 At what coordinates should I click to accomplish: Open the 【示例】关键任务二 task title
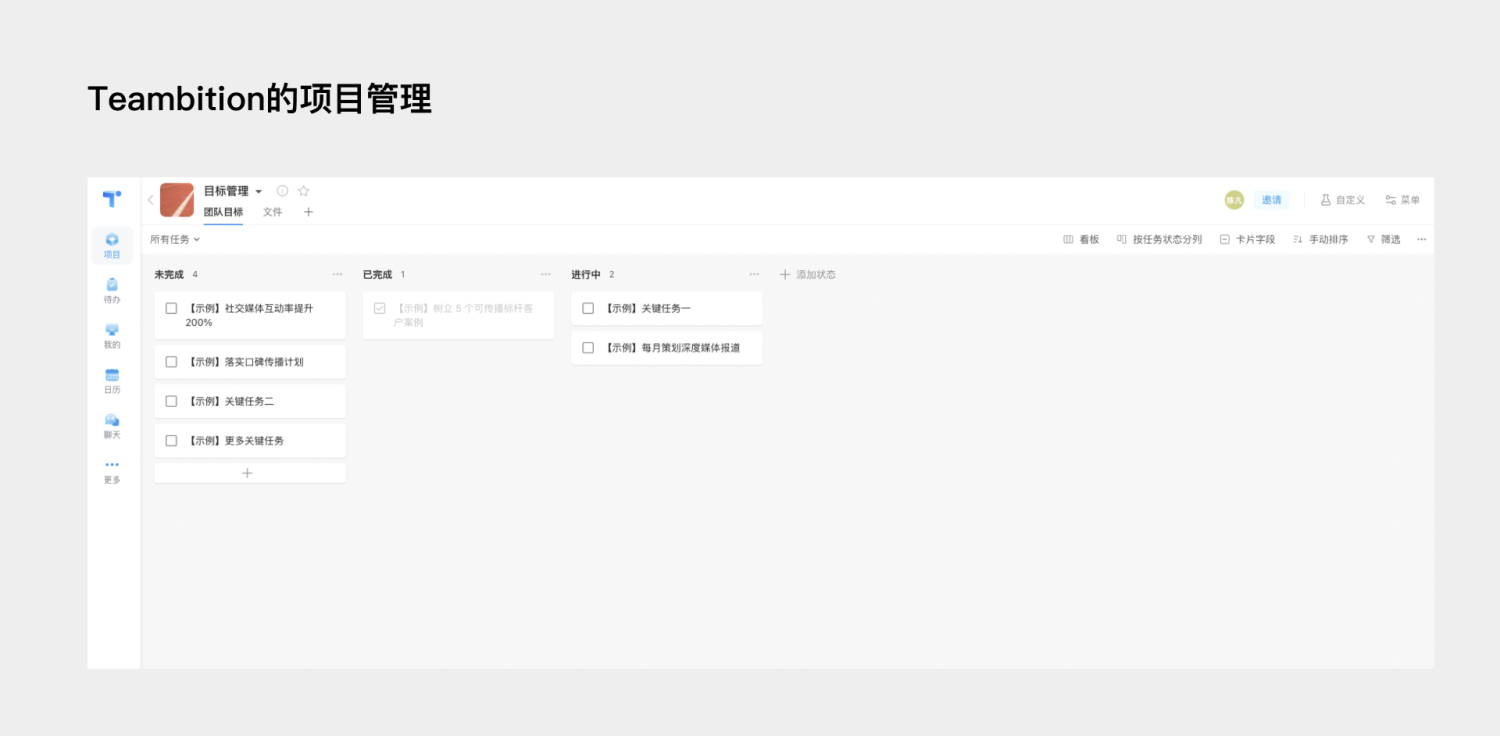point(229,401)
